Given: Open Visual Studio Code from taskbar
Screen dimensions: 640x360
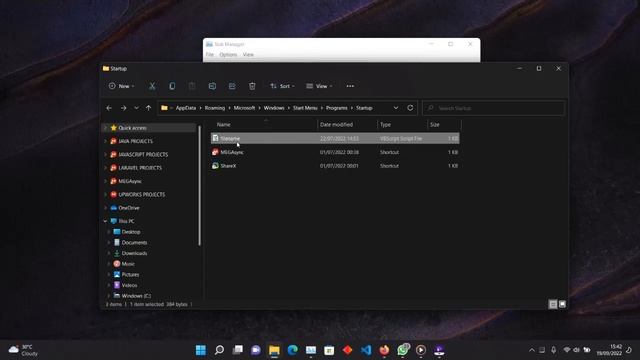Looking at the screenshot, I should click(366, 350).
